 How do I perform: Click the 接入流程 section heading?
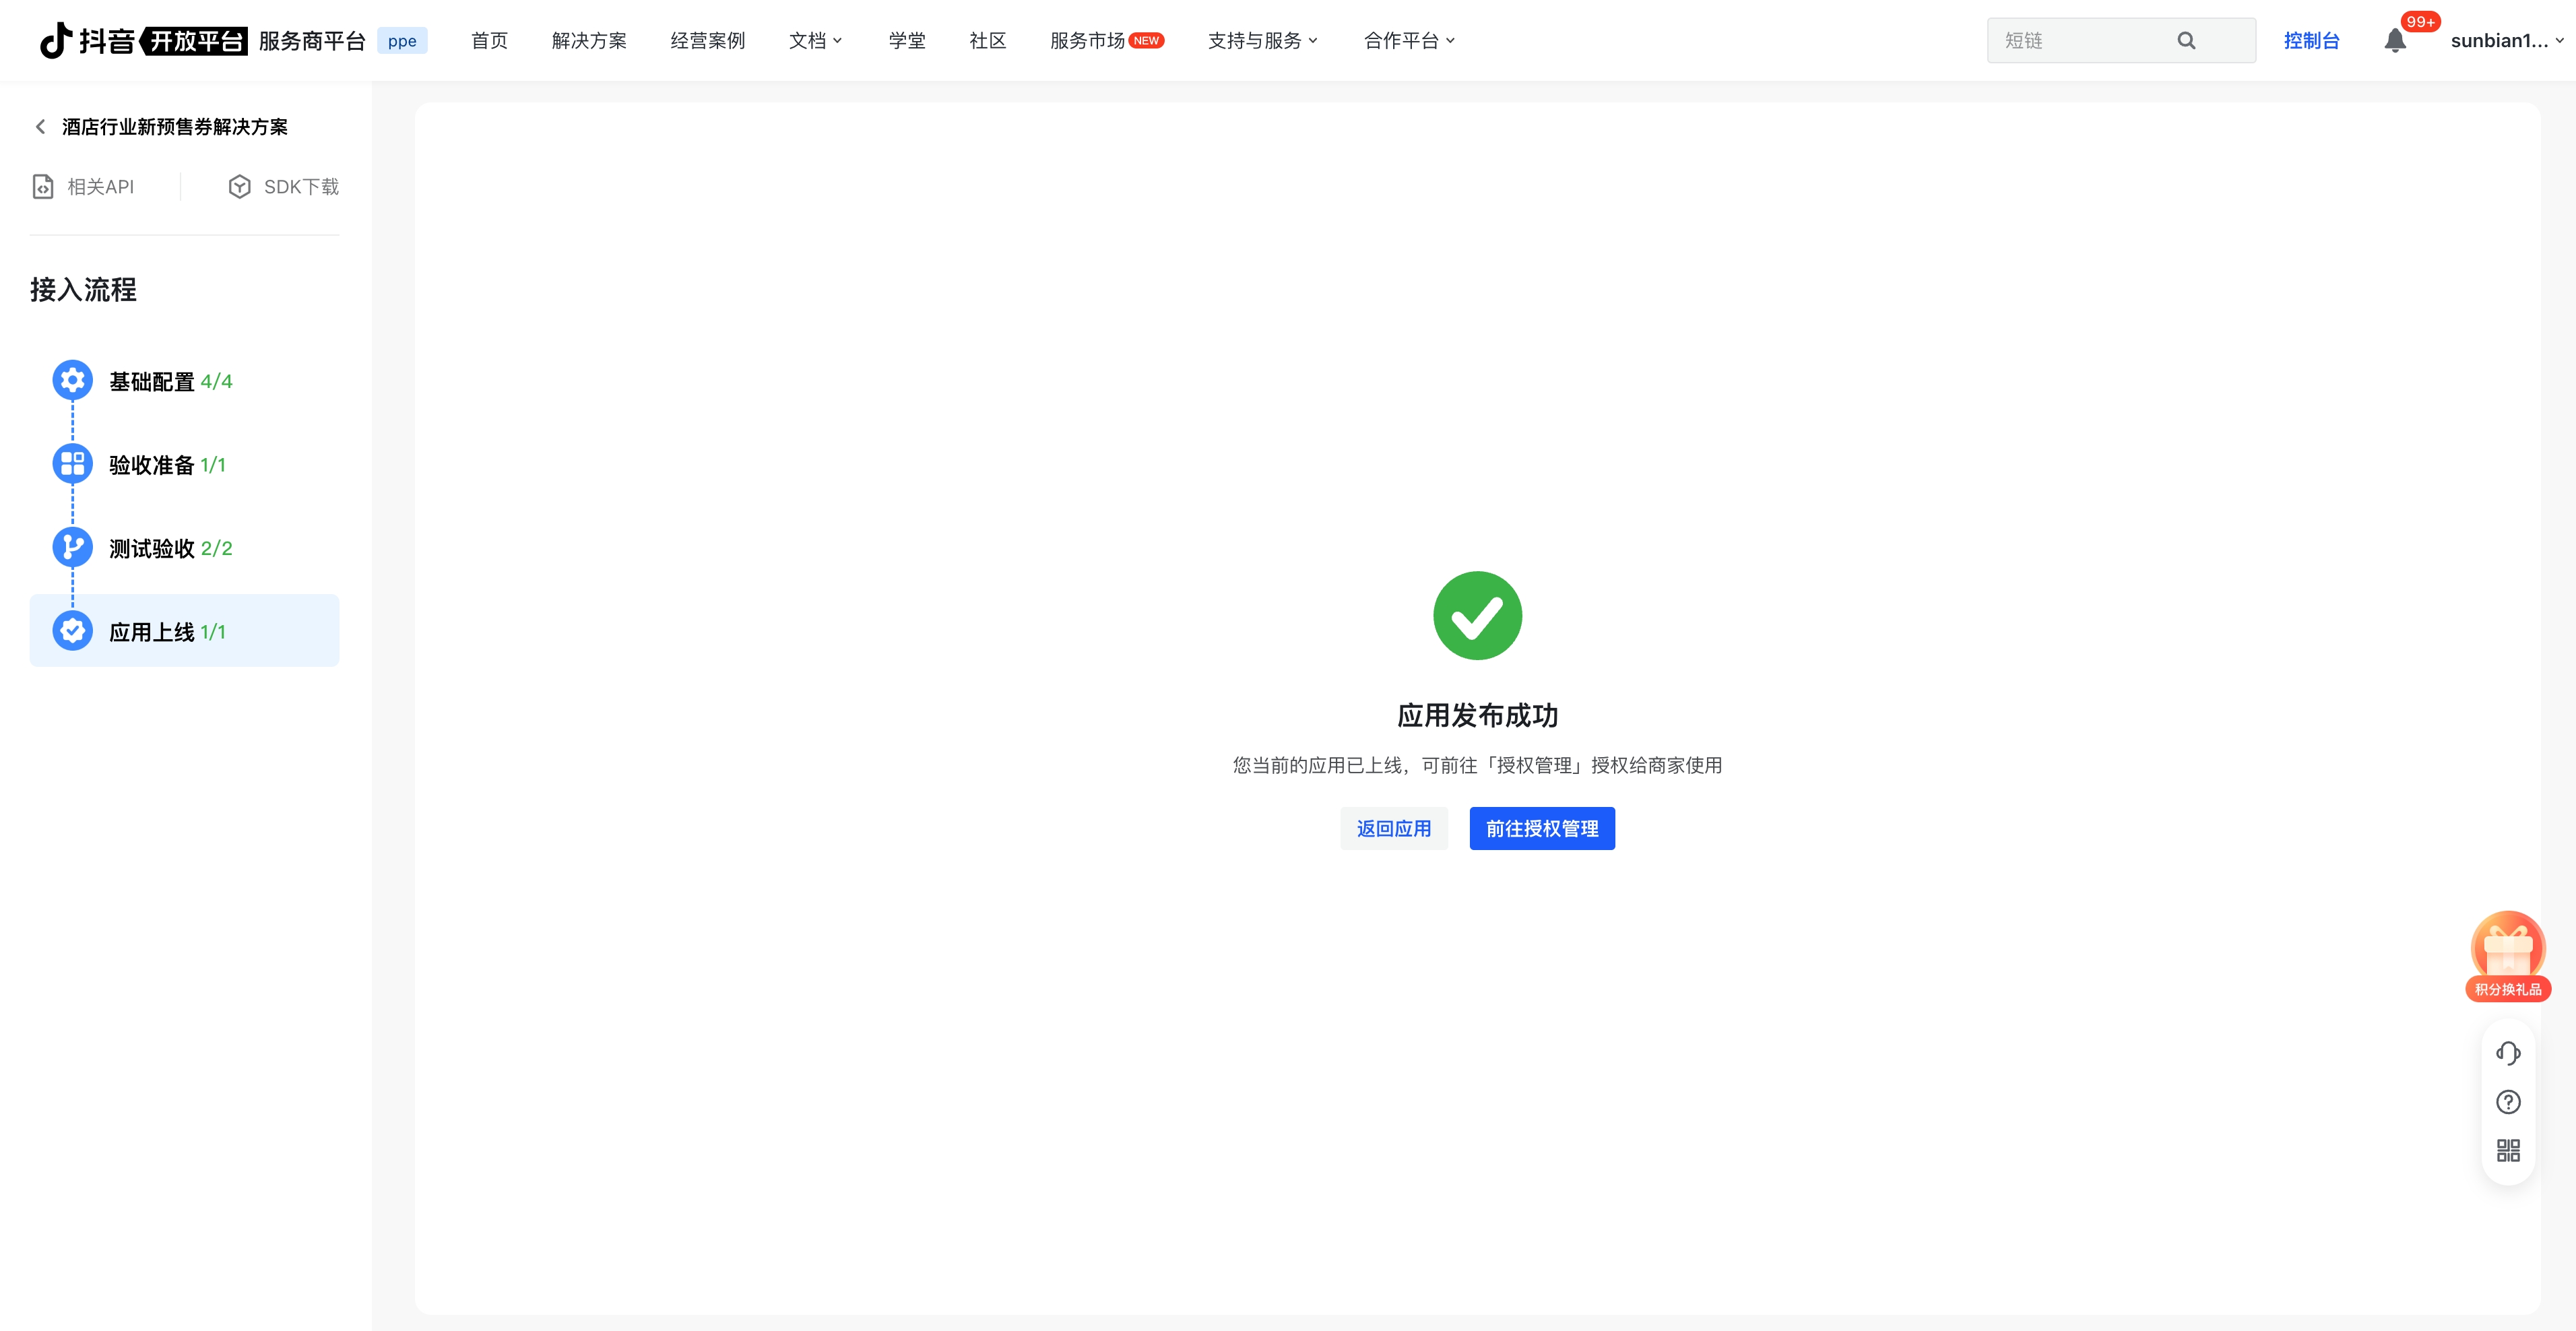(x=83, y=289)
